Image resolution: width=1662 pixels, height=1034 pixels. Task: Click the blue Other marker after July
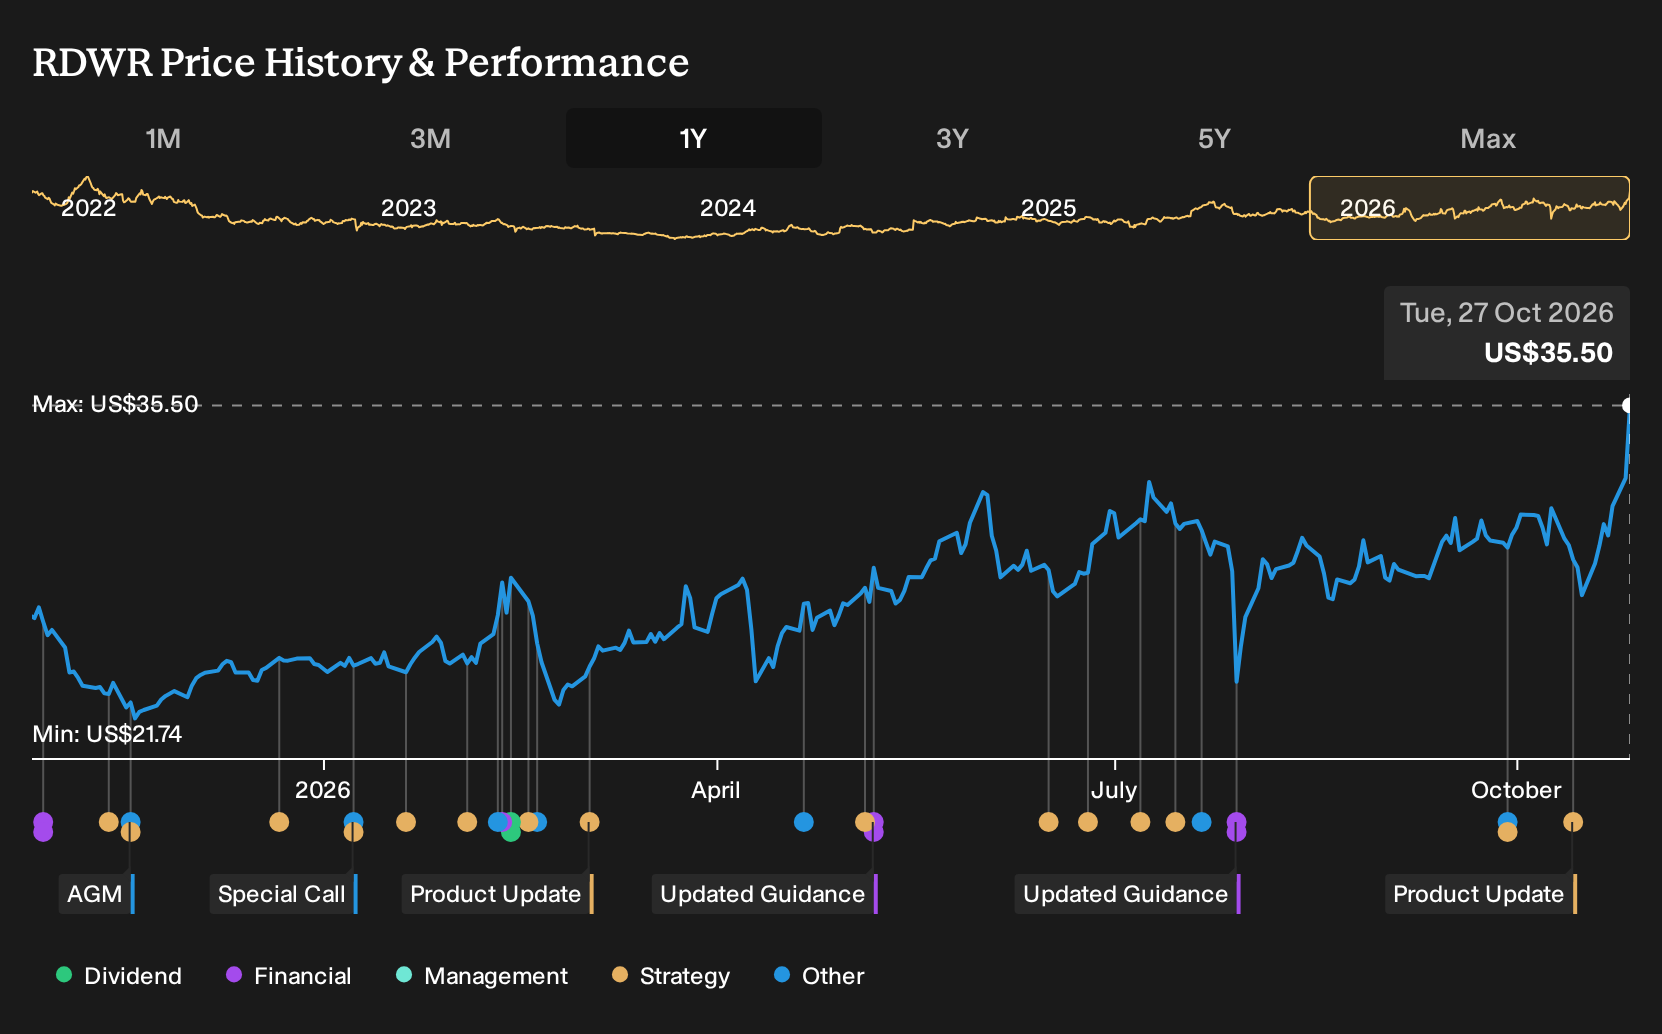point(1202,822)
